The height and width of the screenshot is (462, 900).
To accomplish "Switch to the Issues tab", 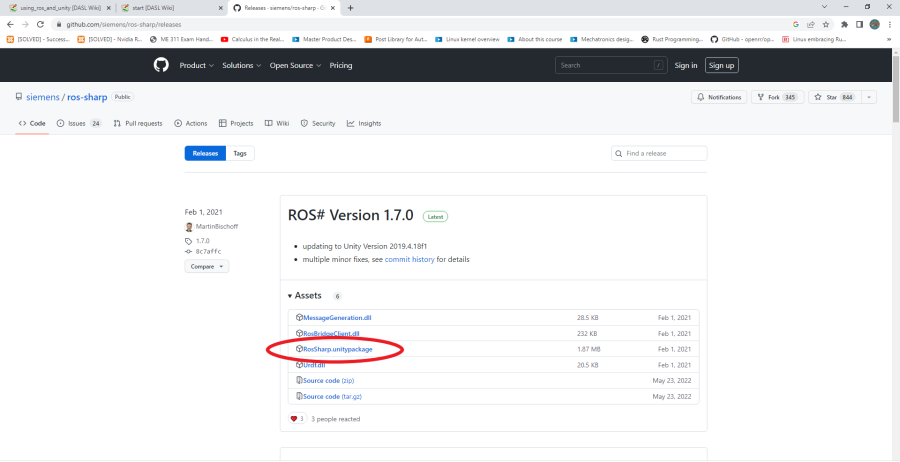I will click(x=79, y=123).
